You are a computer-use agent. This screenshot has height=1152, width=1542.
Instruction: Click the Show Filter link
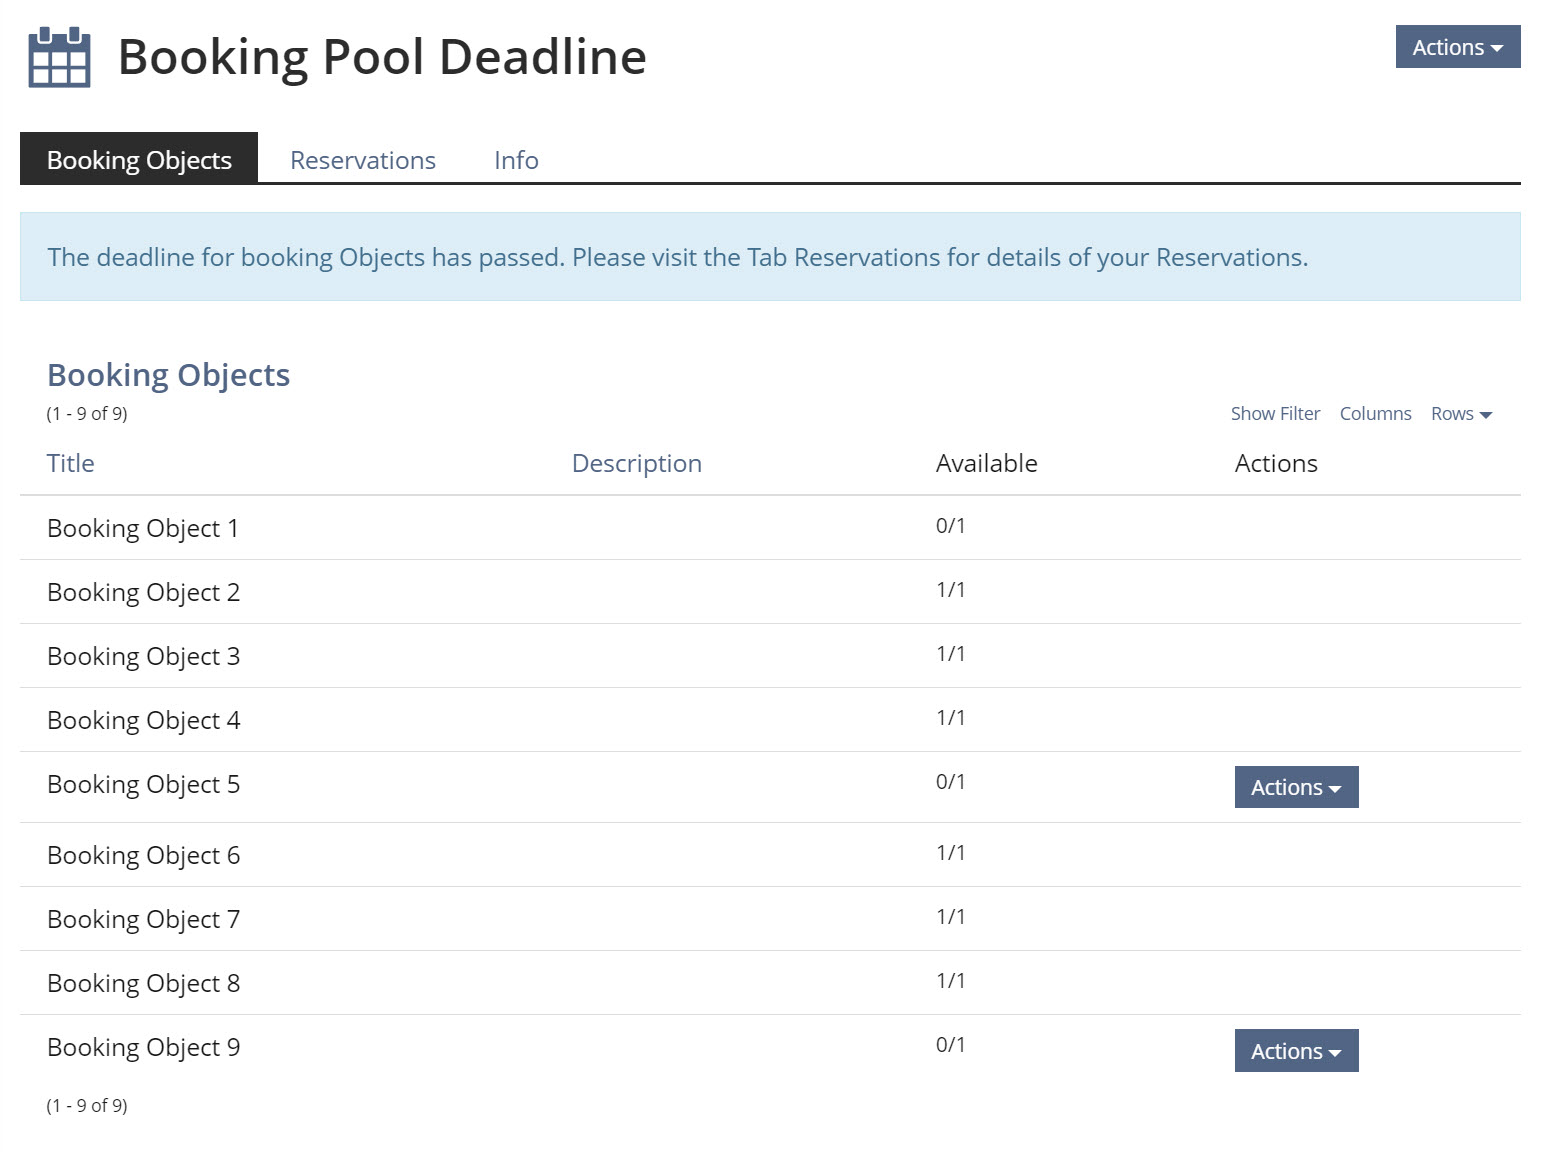click(x=1274, y=414)
